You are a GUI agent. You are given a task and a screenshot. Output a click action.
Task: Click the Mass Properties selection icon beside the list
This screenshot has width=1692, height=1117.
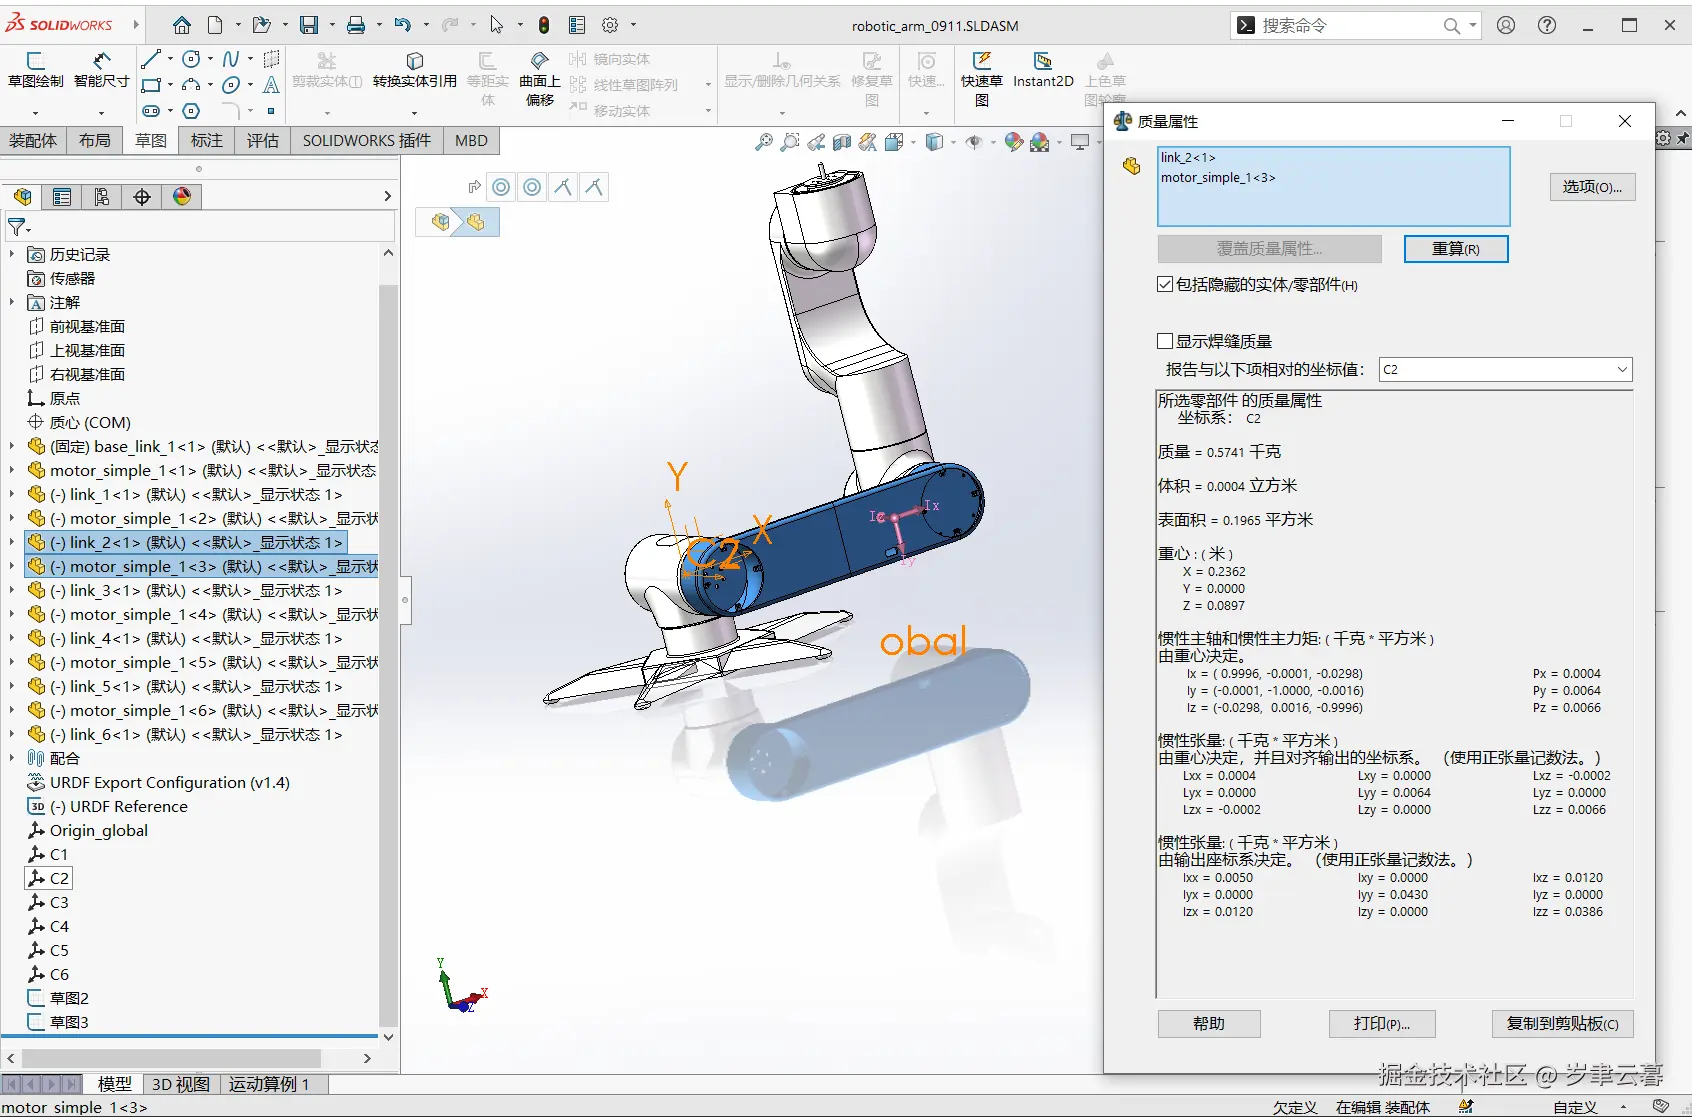pyautogui.click(x=1132, y=166)
